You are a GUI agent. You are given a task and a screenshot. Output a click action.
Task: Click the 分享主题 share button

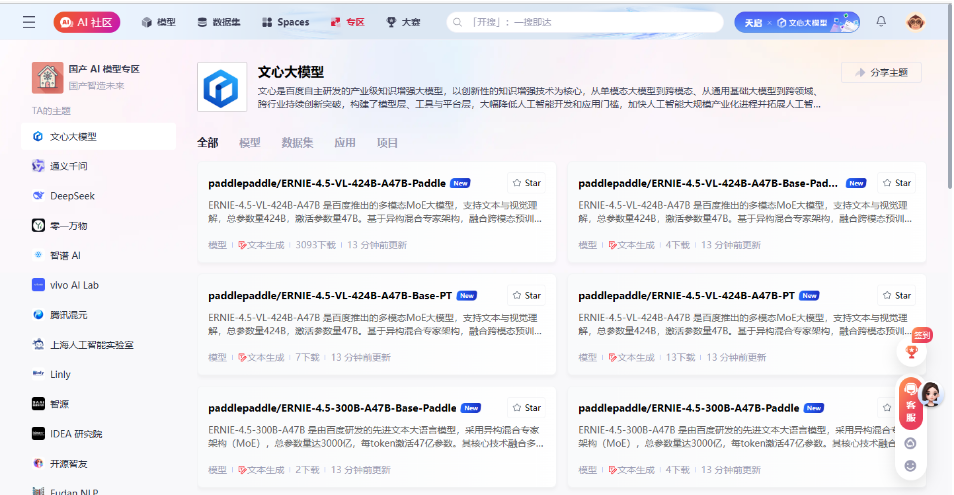point(881,72)
